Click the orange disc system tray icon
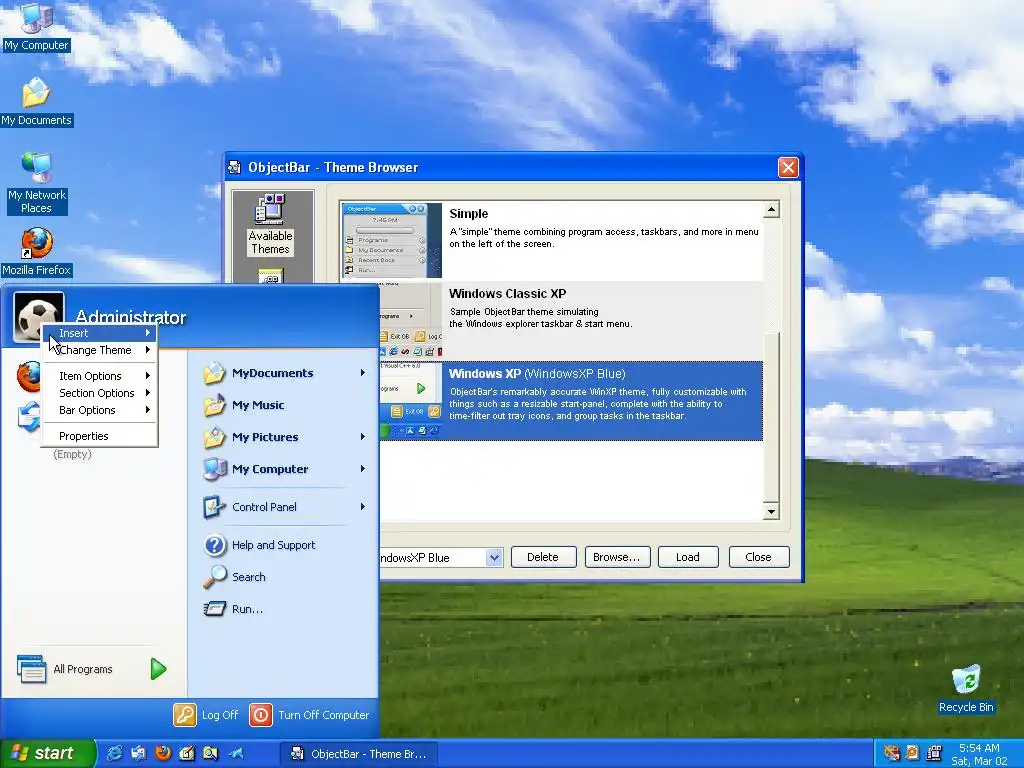The height and width of the screenshot is (768, 1024). (913, 753)
